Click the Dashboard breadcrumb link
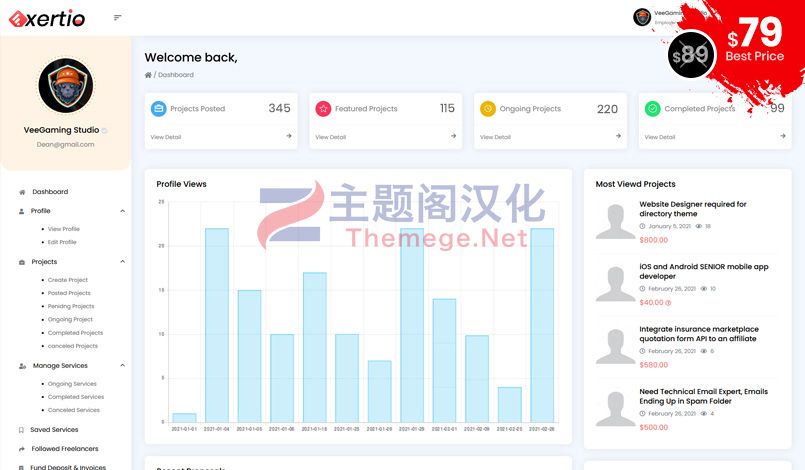Image resolution: width=805 pixels, height=470 pixels. coord(176,75)
